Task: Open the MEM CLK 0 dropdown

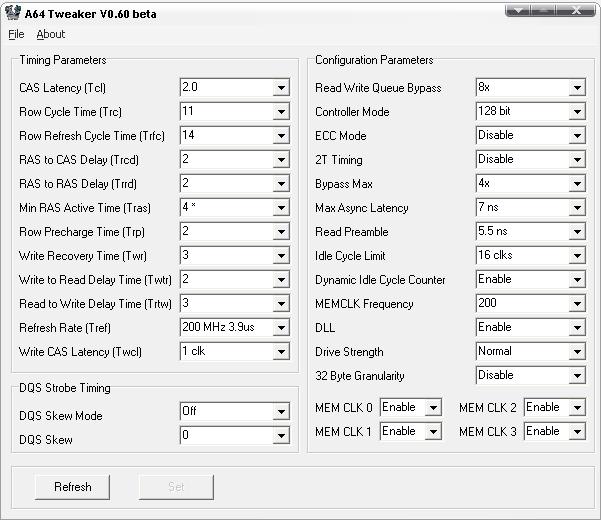Action: tap(411, 407)
